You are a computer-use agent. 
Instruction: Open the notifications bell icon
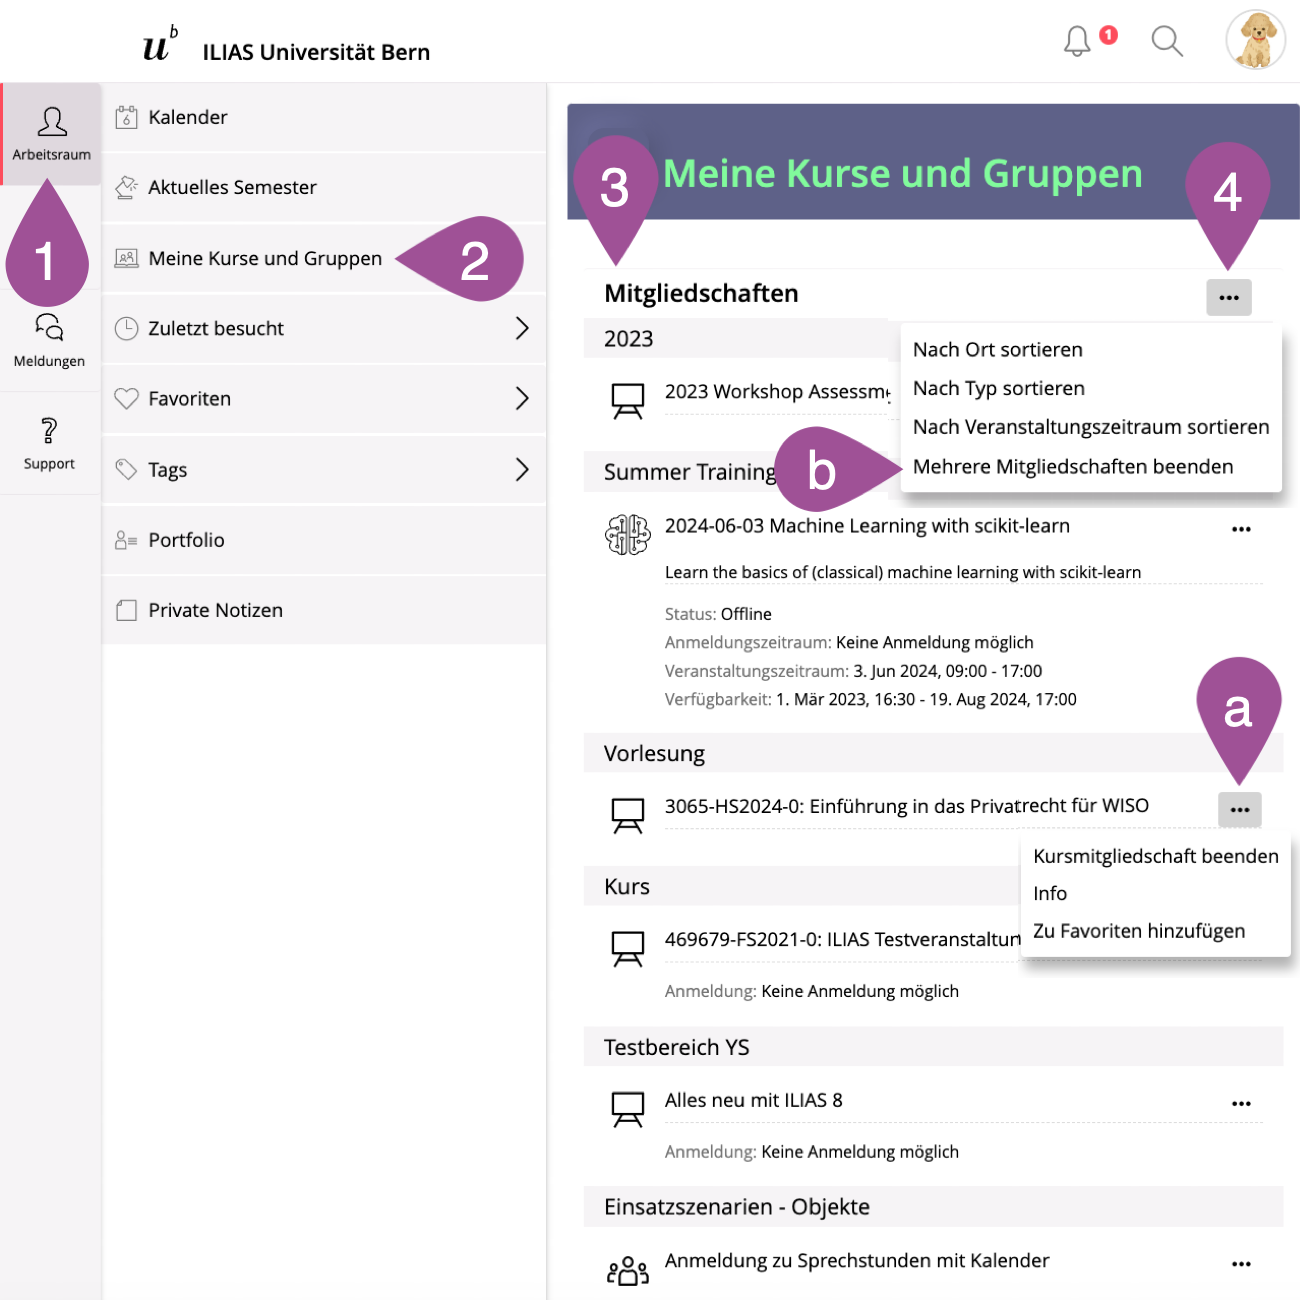coord(1077,41)
